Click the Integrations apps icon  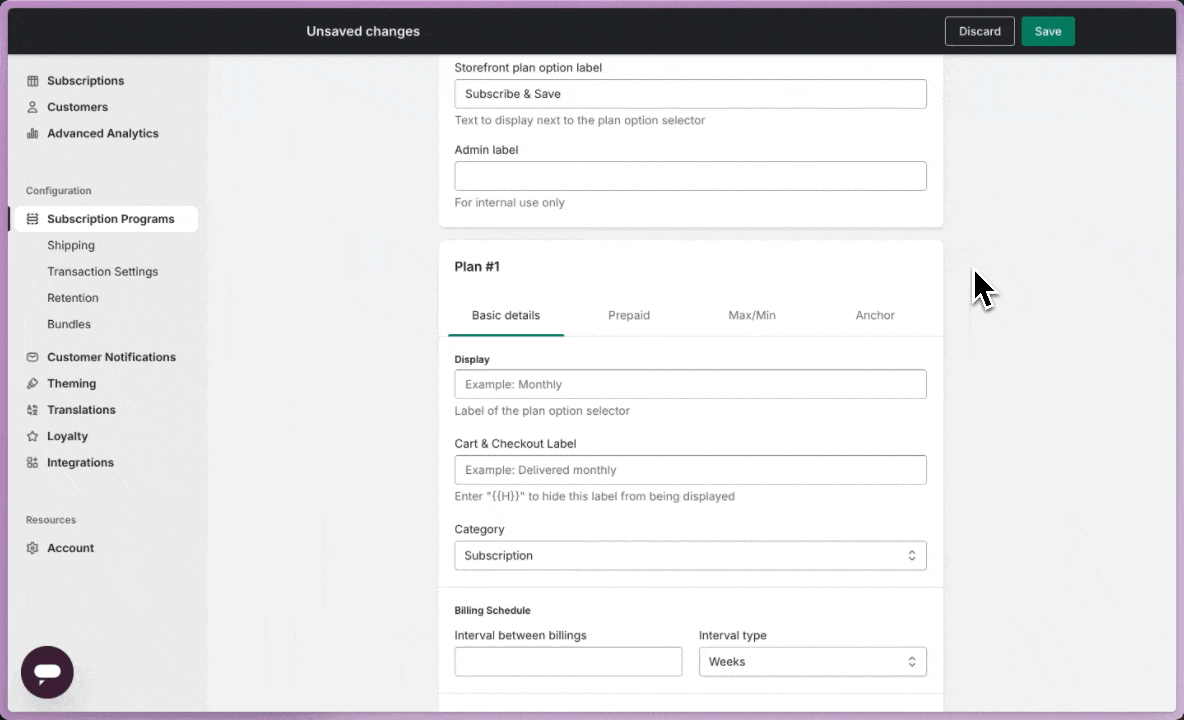[x=32, y=463]
